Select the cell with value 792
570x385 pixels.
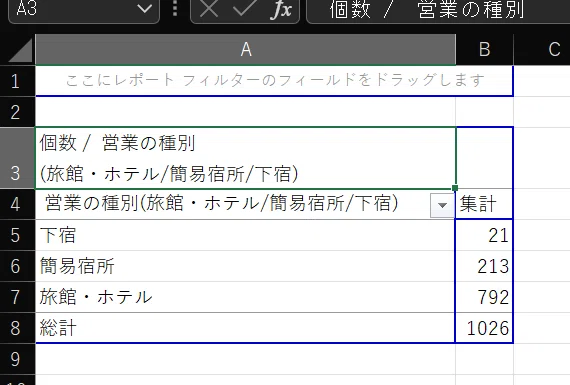point(484,297)
